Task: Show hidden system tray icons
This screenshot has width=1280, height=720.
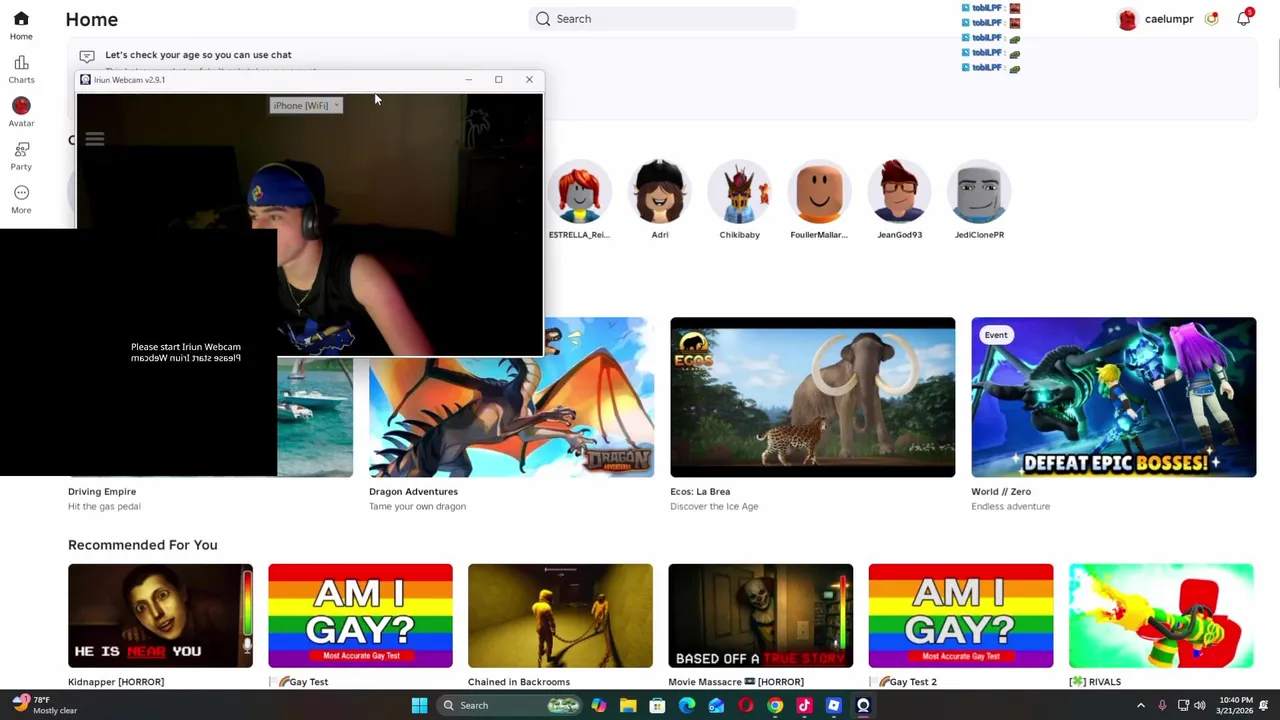Action: click(1141, 705)
